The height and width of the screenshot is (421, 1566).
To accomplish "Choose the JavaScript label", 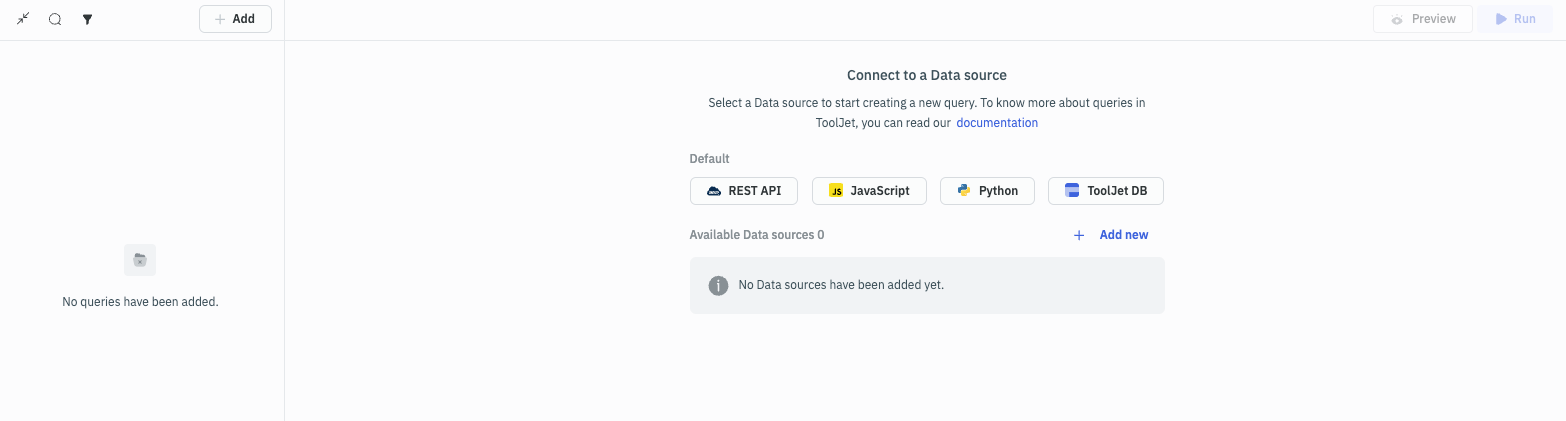I will (x=880, y=191).
